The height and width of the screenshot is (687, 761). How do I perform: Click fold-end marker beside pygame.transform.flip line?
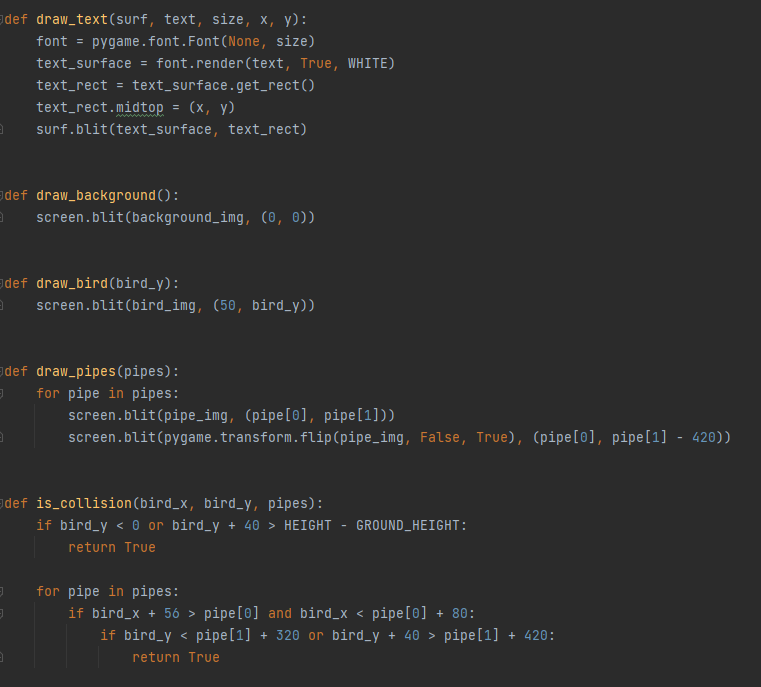(x=2, y=437)
